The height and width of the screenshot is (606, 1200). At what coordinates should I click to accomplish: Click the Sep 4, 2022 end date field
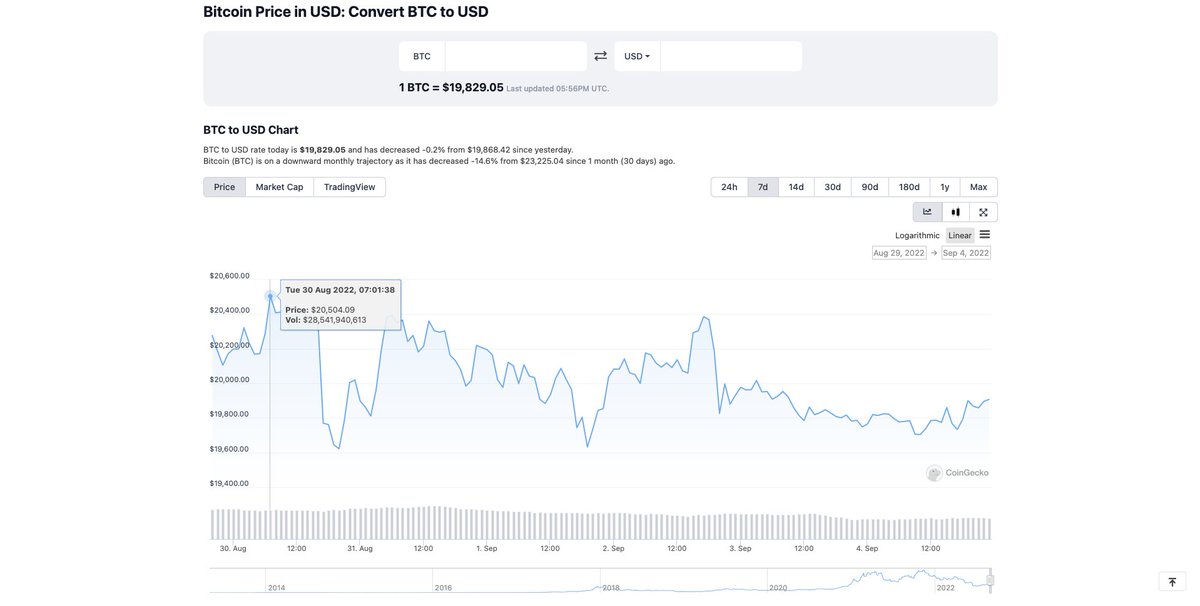[x=966, y=253]
